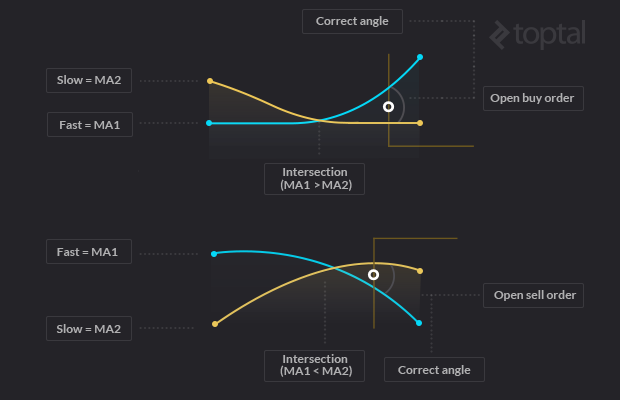Click the top Correct angle label
Viewport: 620px width, 400px height.
(352, 21)
